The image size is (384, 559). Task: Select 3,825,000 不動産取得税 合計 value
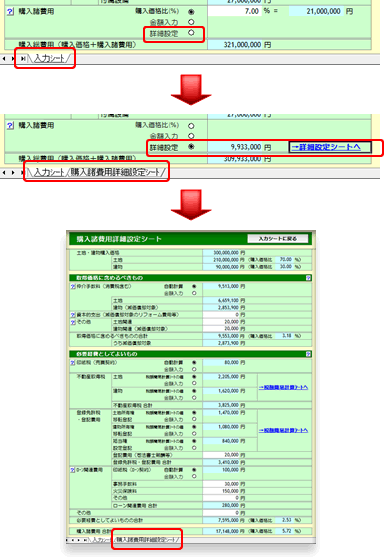tap(221, 405)
